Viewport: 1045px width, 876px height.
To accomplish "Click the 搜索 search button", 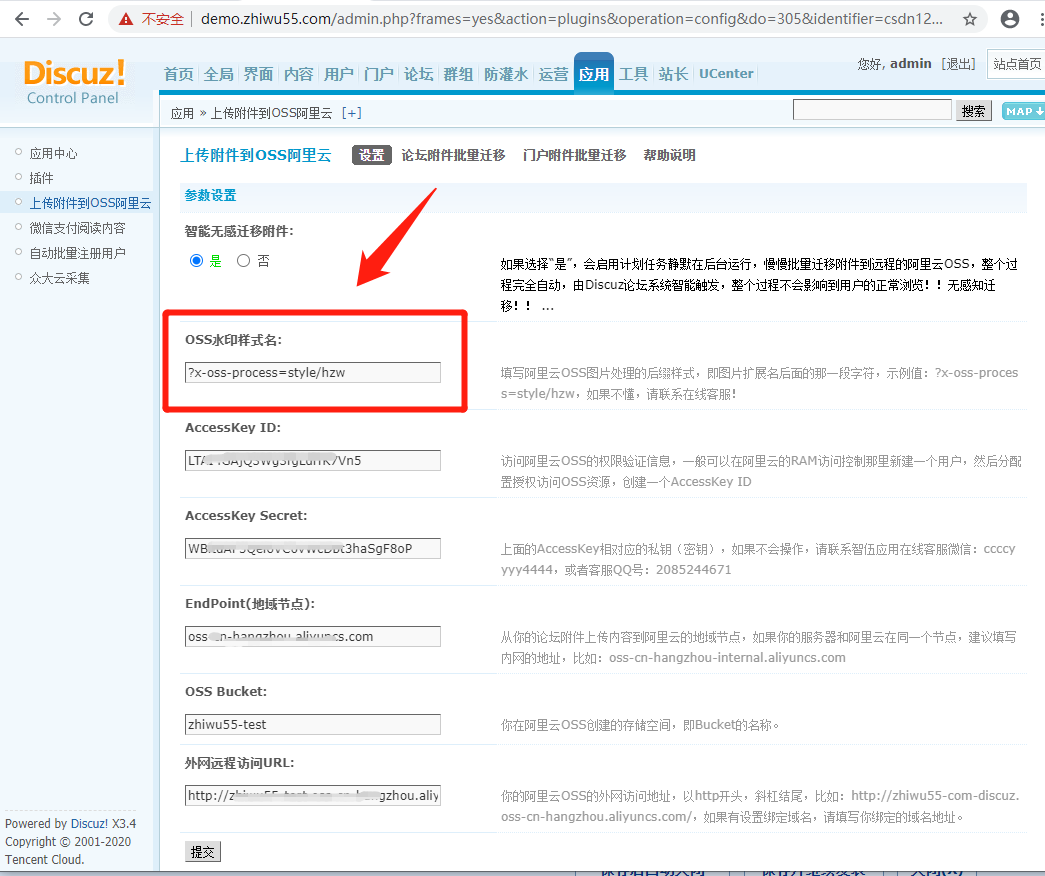I will [973, 111].
